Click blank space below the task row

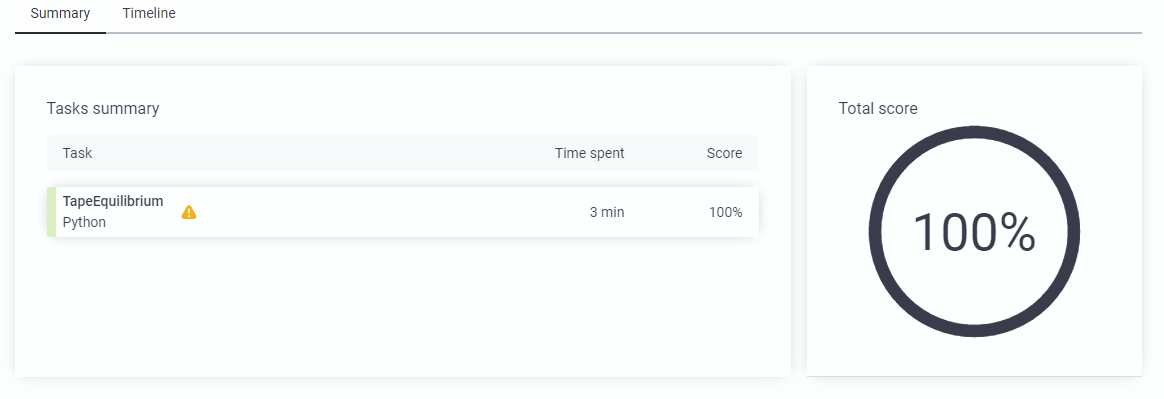pos(402,305)
